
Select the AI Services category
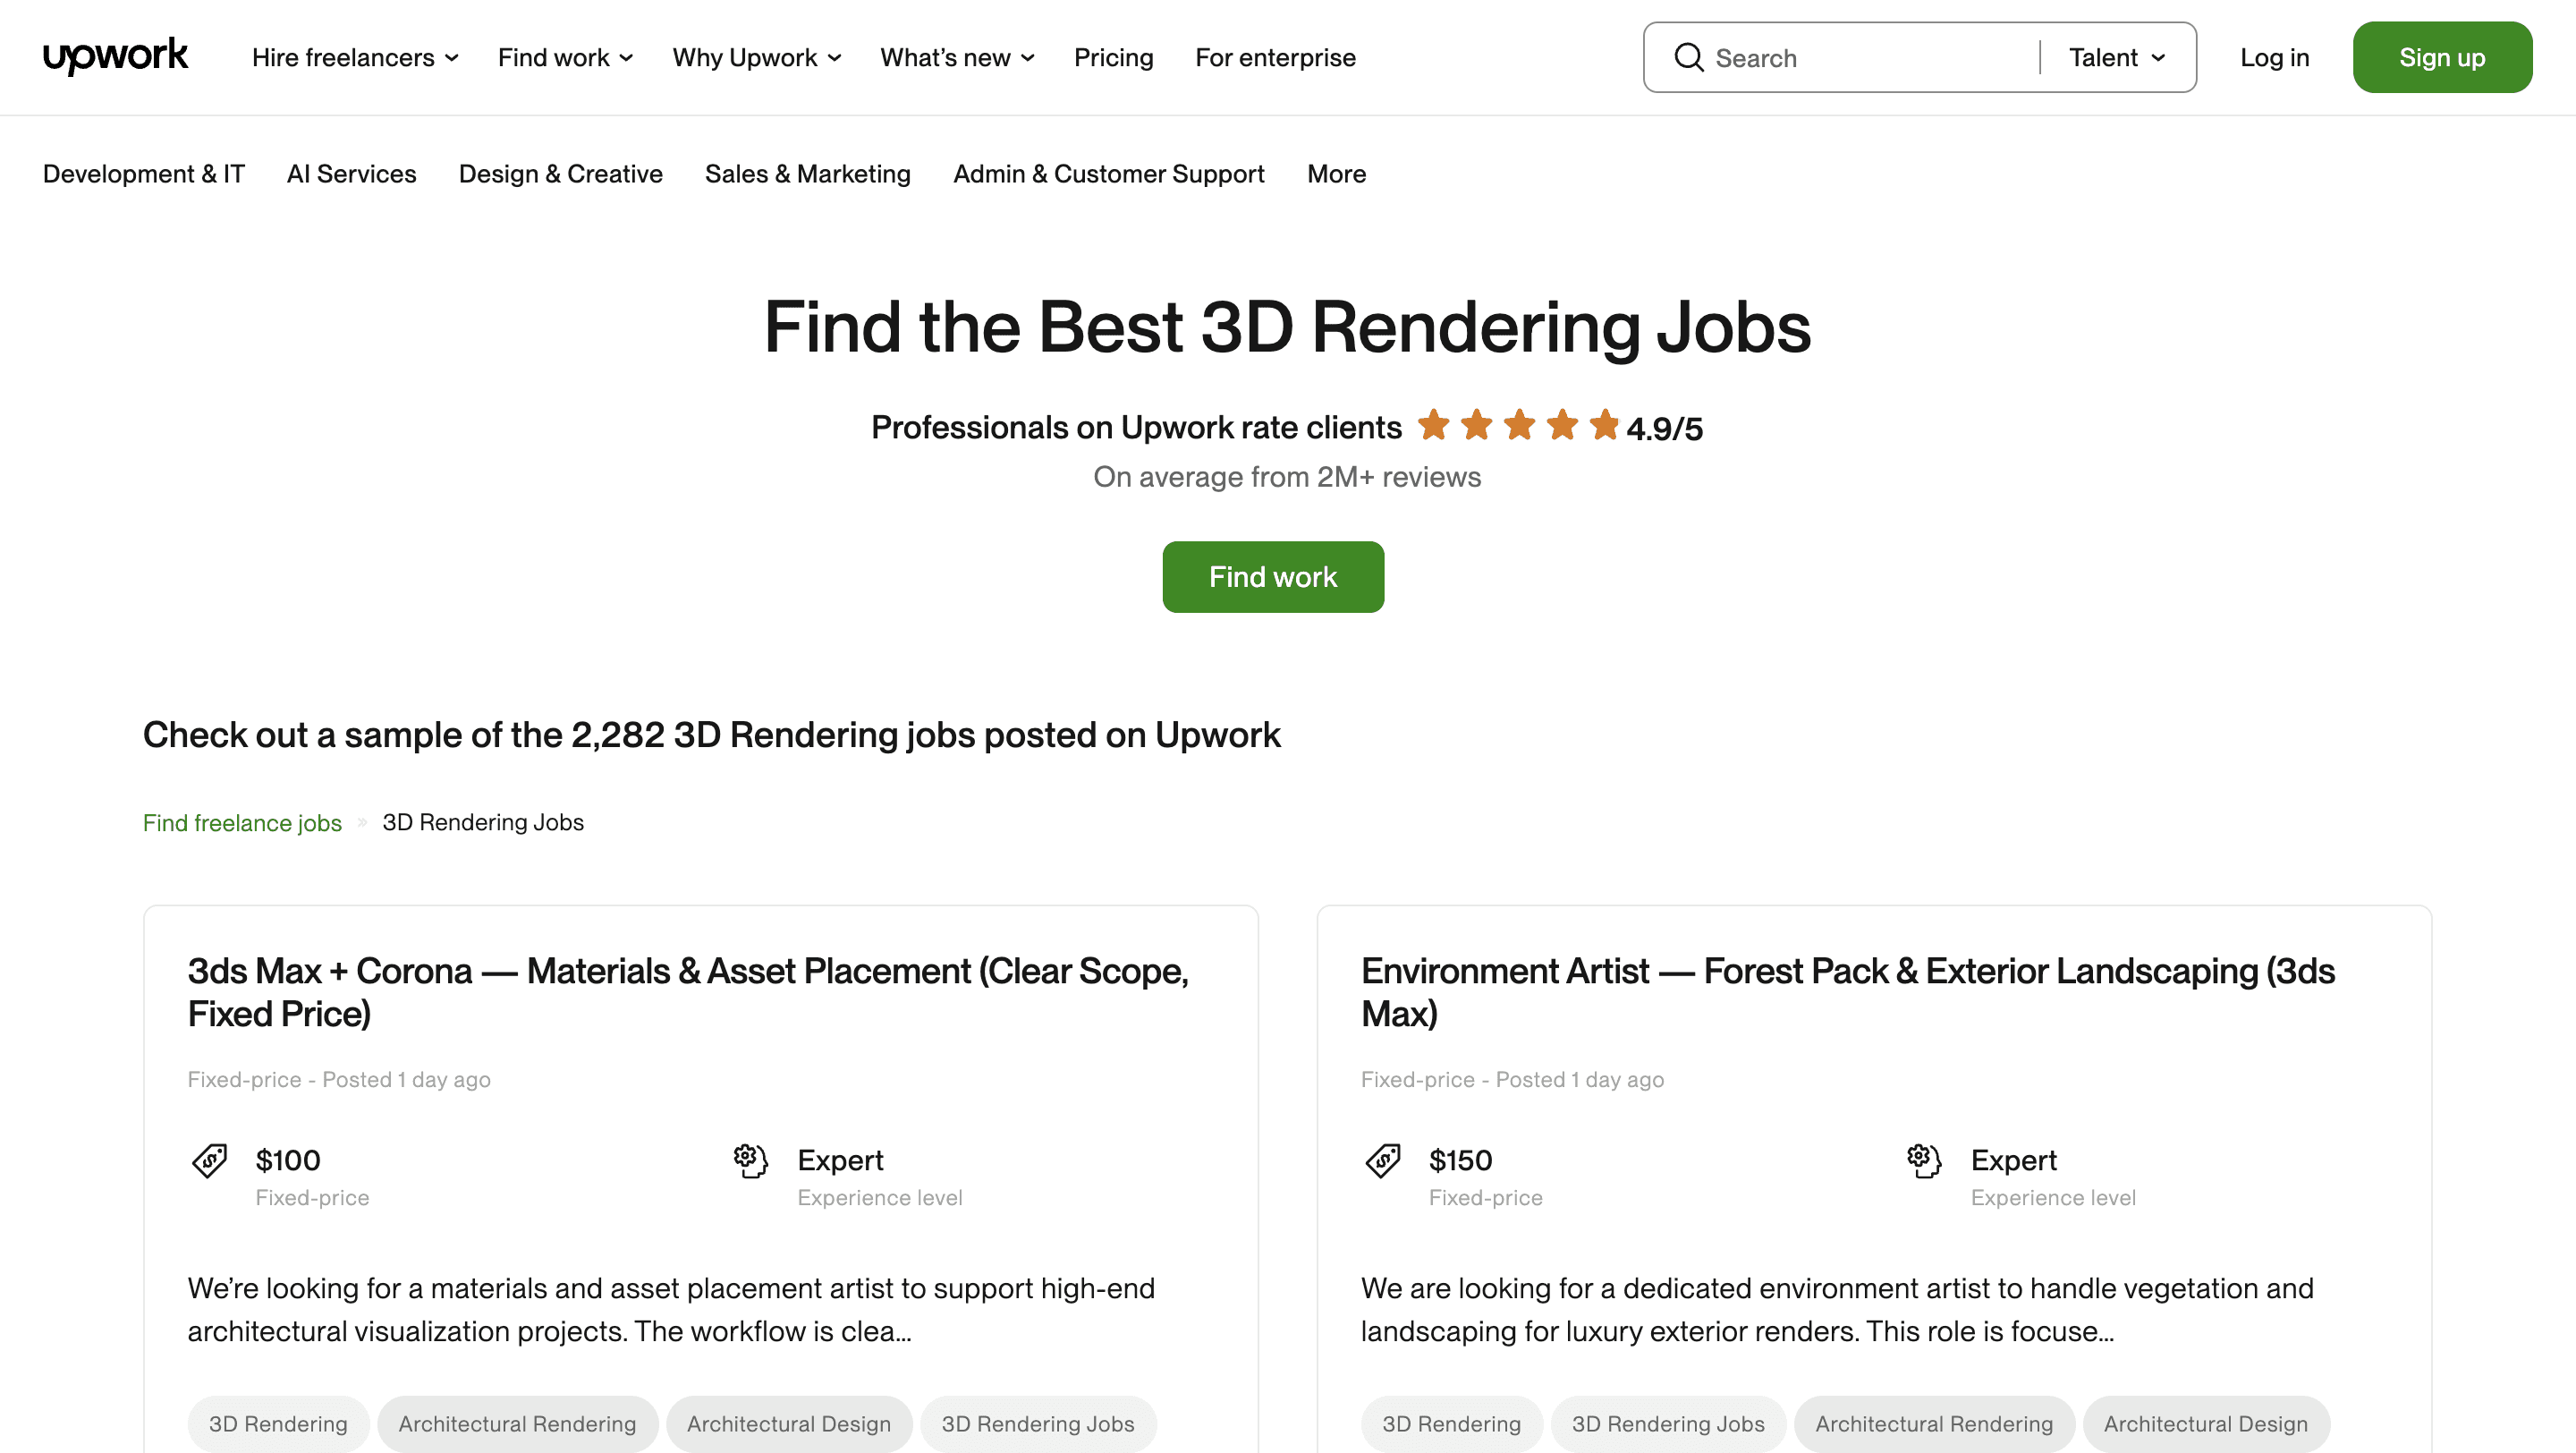click(351, 173)
